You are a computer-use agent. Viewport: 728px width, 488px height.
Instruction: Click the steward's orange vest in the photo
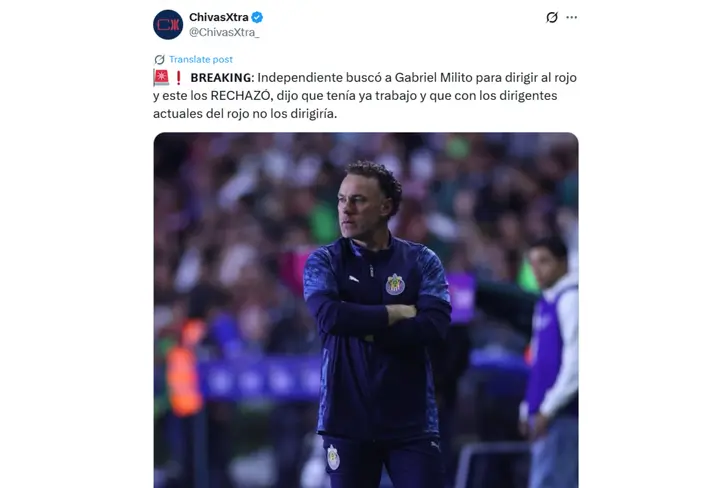point(184,371)
